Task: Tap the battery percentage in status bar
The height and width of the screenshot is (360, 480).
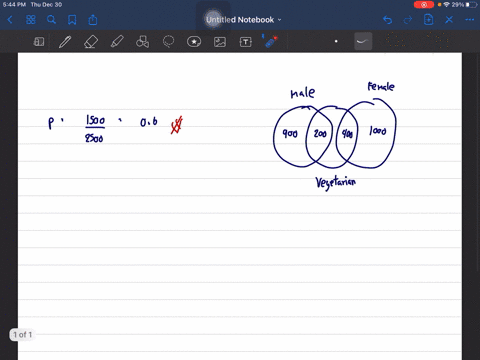Action: click(458, 5)
